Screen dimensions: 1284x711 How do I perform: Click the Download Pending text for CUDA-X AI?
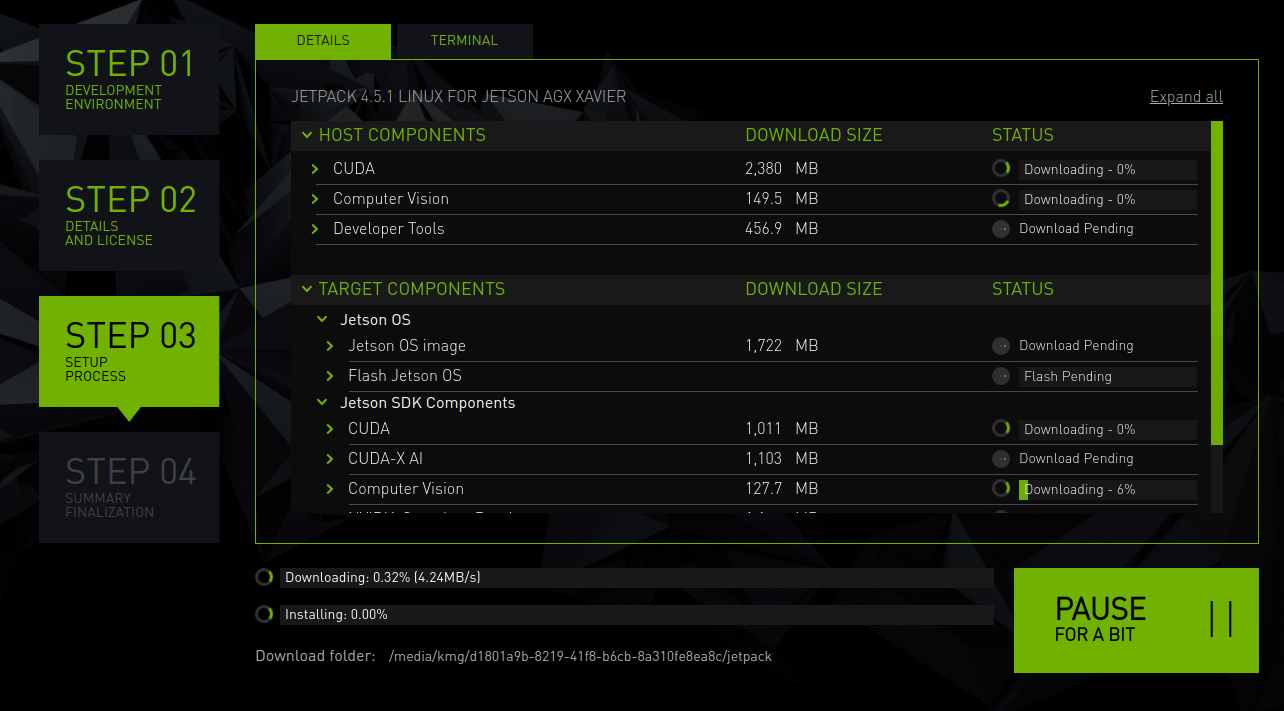point(1076,459)
